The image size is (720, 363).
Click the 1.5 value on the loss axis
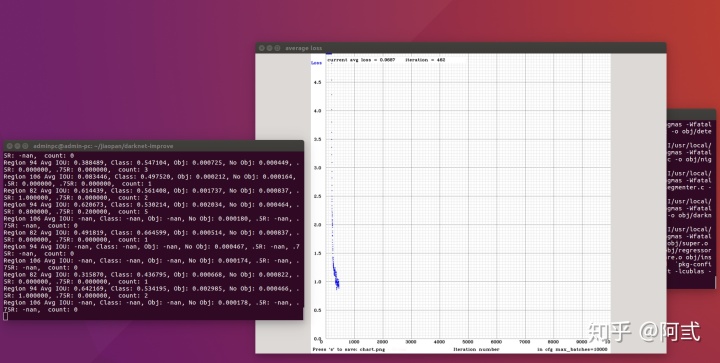click(x=317, y=253)
